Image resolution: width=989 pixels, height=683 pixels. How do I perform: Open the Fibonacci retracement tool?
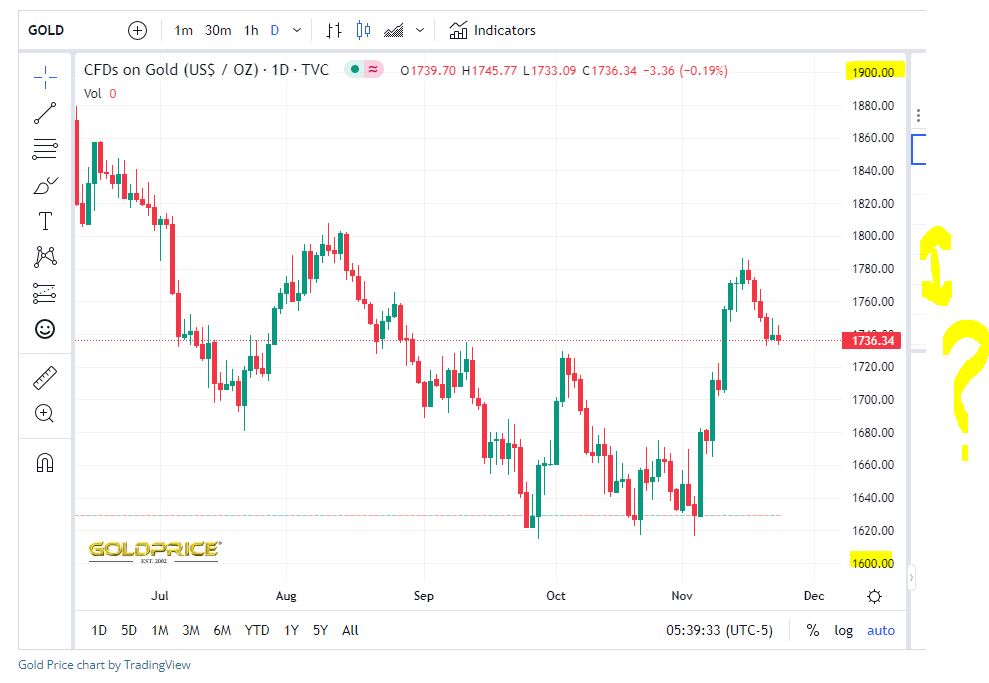coord(45,149)
